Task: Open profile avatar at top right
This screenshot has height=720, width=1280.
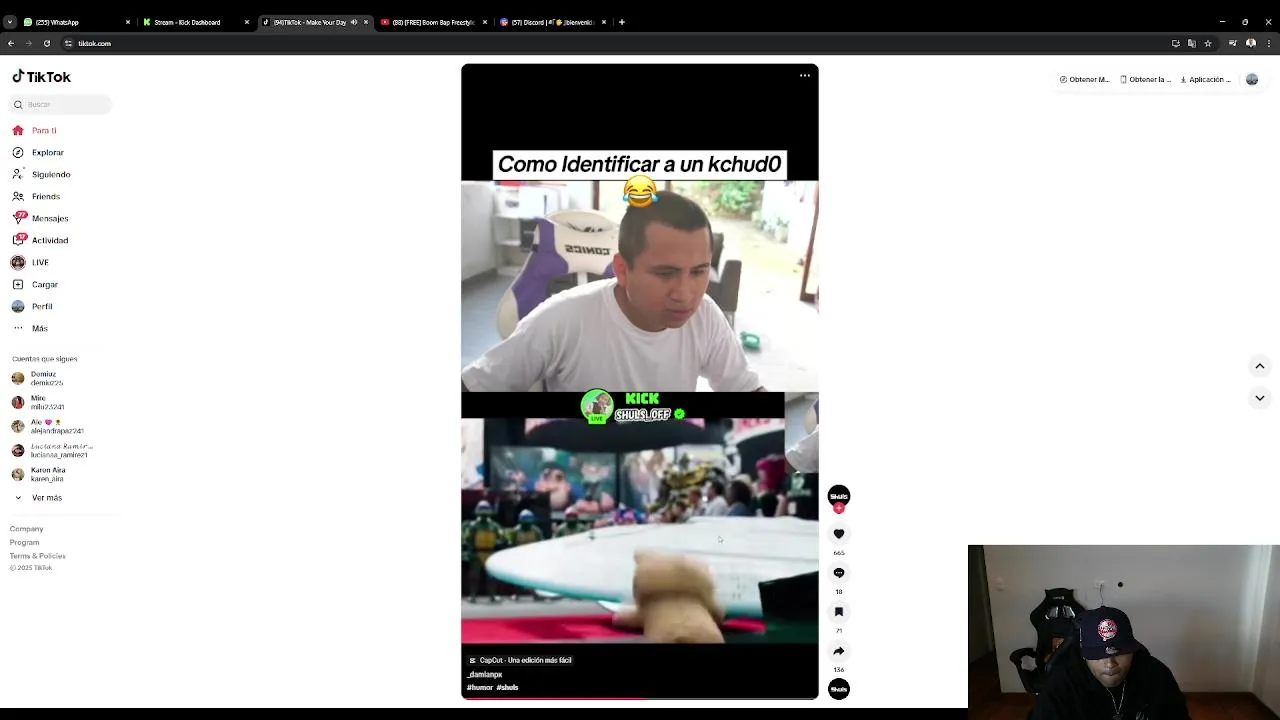Action: pos(1252,79)
